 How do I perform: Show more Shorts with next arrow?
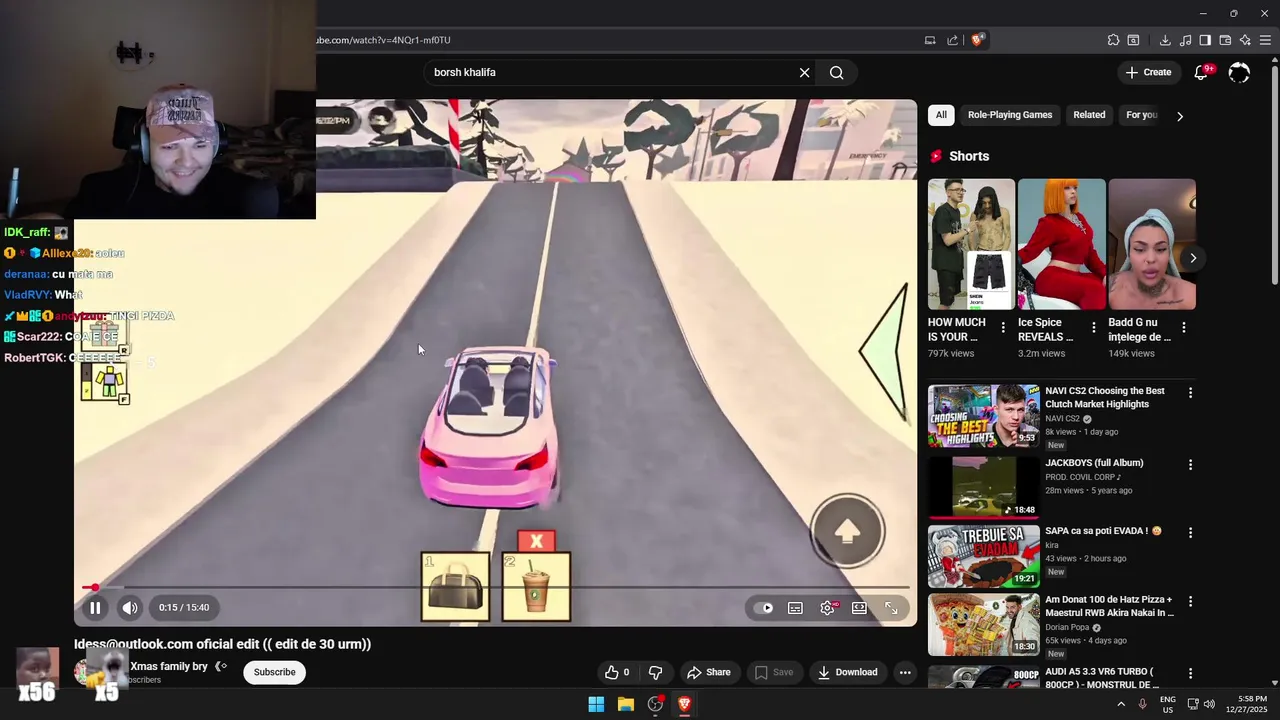[1193, 258]
